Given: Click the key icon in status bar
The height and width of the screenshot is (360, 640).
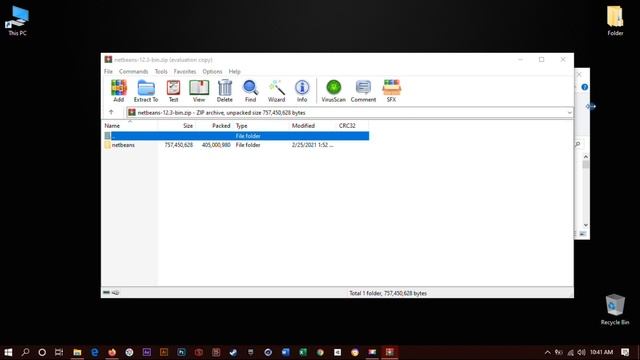Looking at the screenshot, I should [116, 293].
